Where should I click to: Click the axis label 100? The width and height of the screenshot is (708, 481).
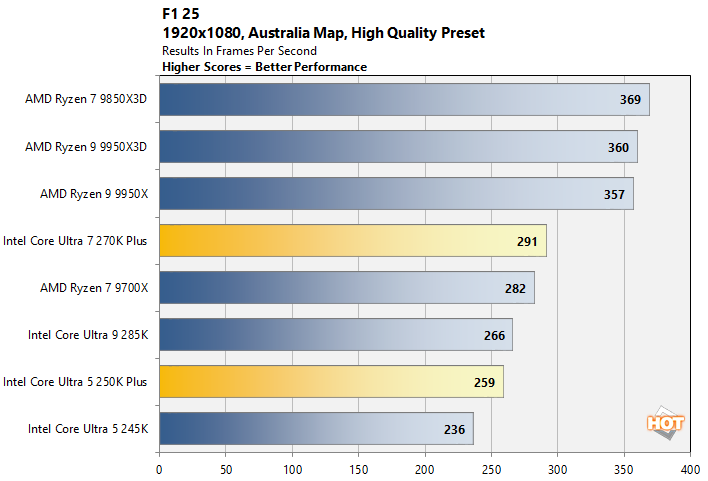click(293, 470)
